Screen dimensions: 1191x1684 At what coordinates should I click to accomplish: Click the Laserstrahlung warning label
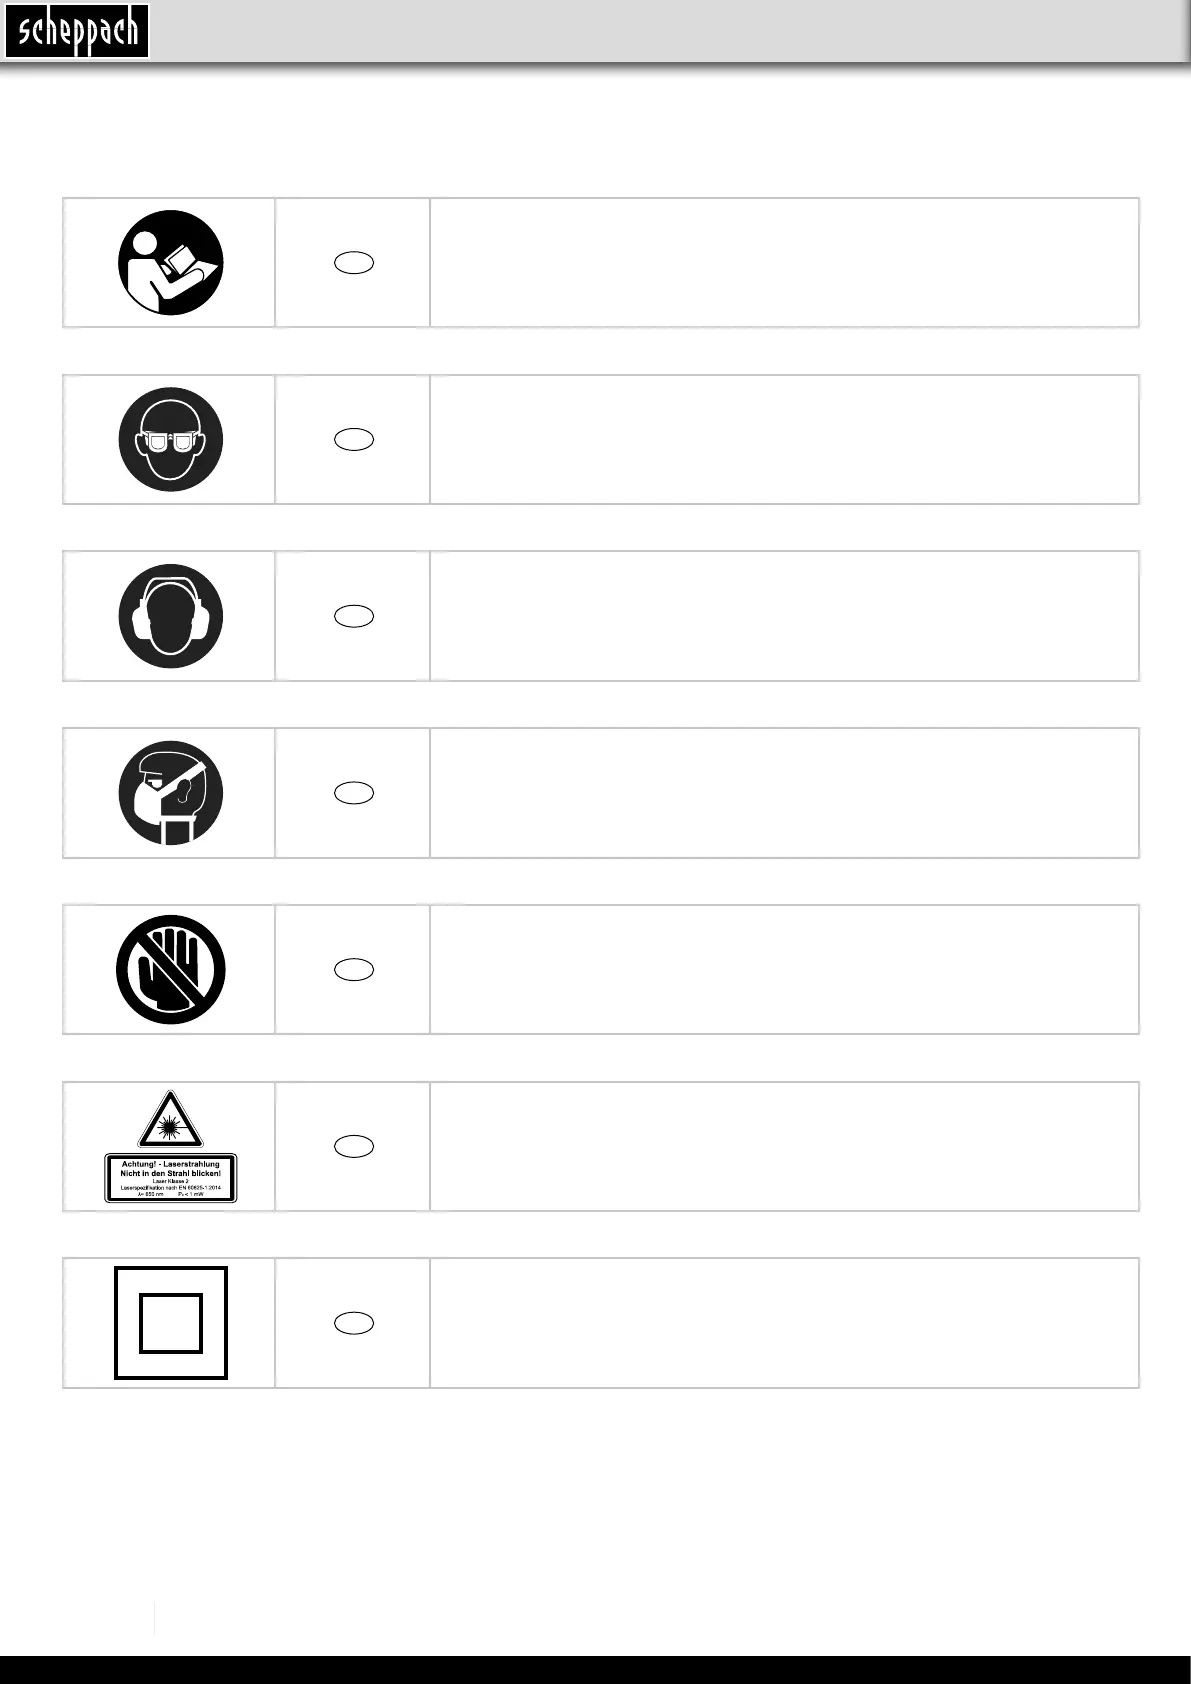click(171, 1178)
